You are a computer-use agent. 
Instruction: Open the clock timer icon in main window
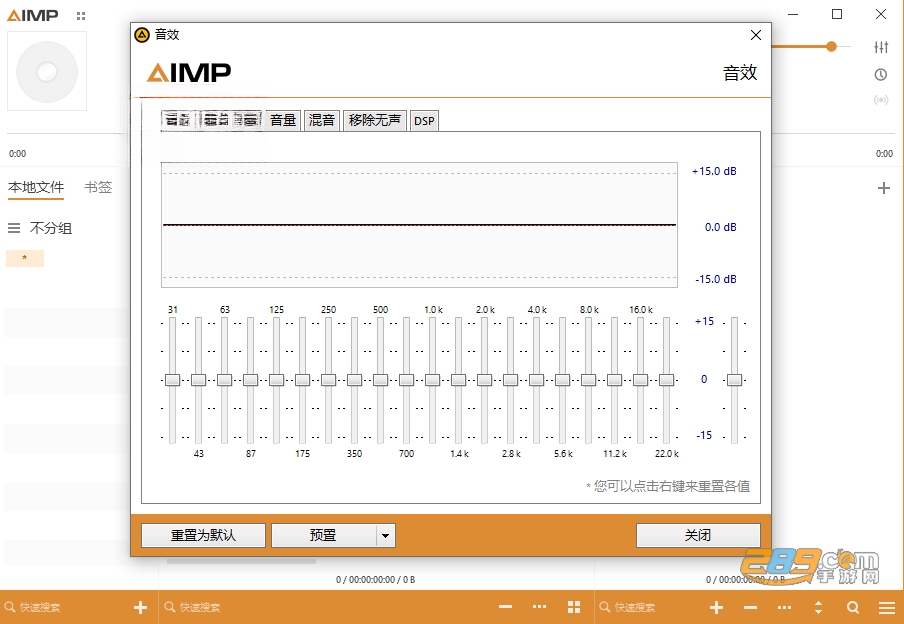click(880, 74)
